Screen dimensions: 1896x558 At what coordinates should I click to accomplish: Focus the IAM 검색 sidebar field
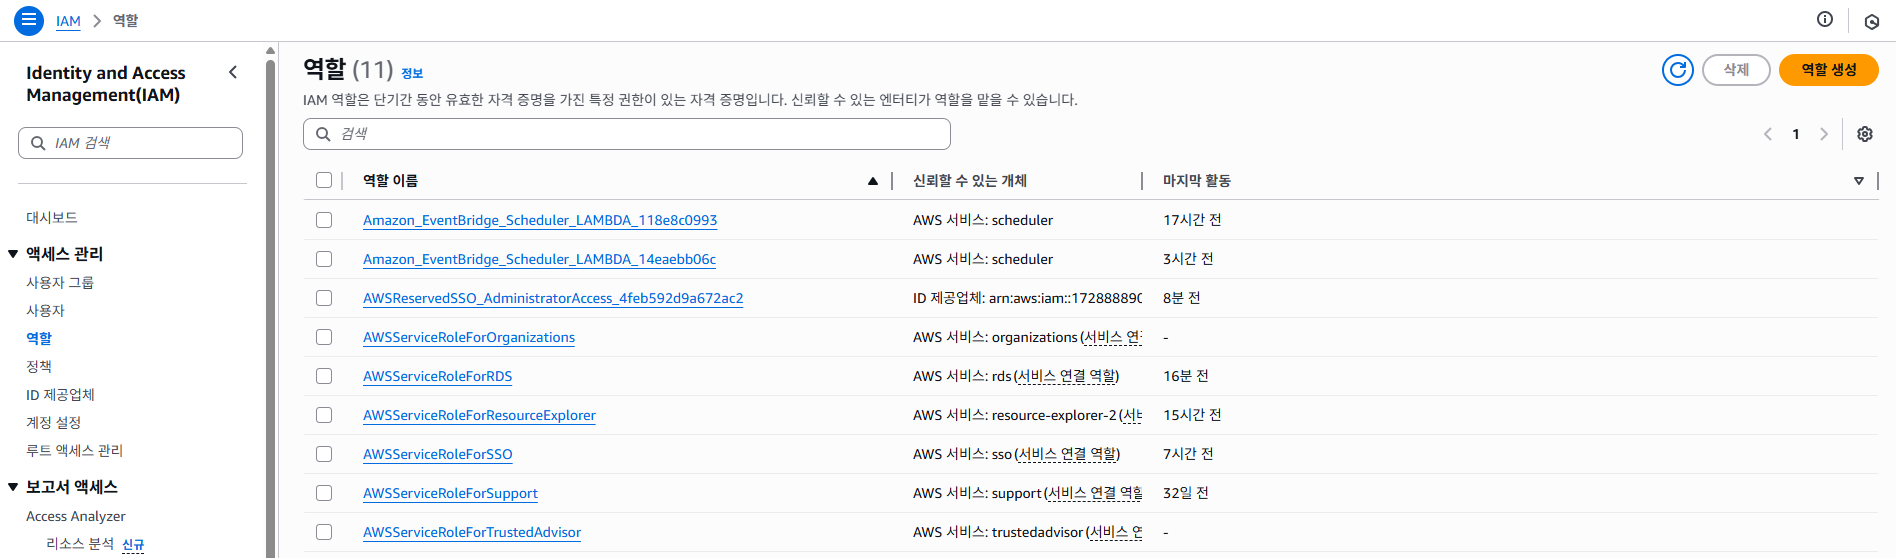tap(130, 143)
